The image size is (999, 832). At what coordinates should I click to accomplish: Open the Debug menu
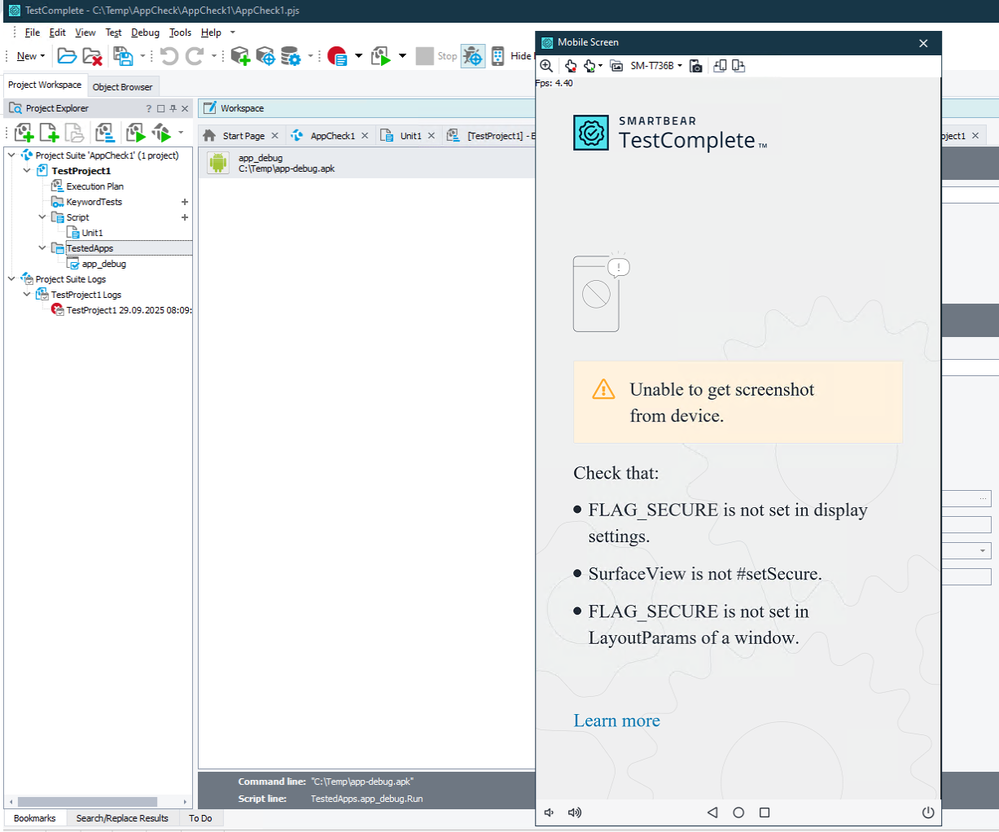pos(145,33)
